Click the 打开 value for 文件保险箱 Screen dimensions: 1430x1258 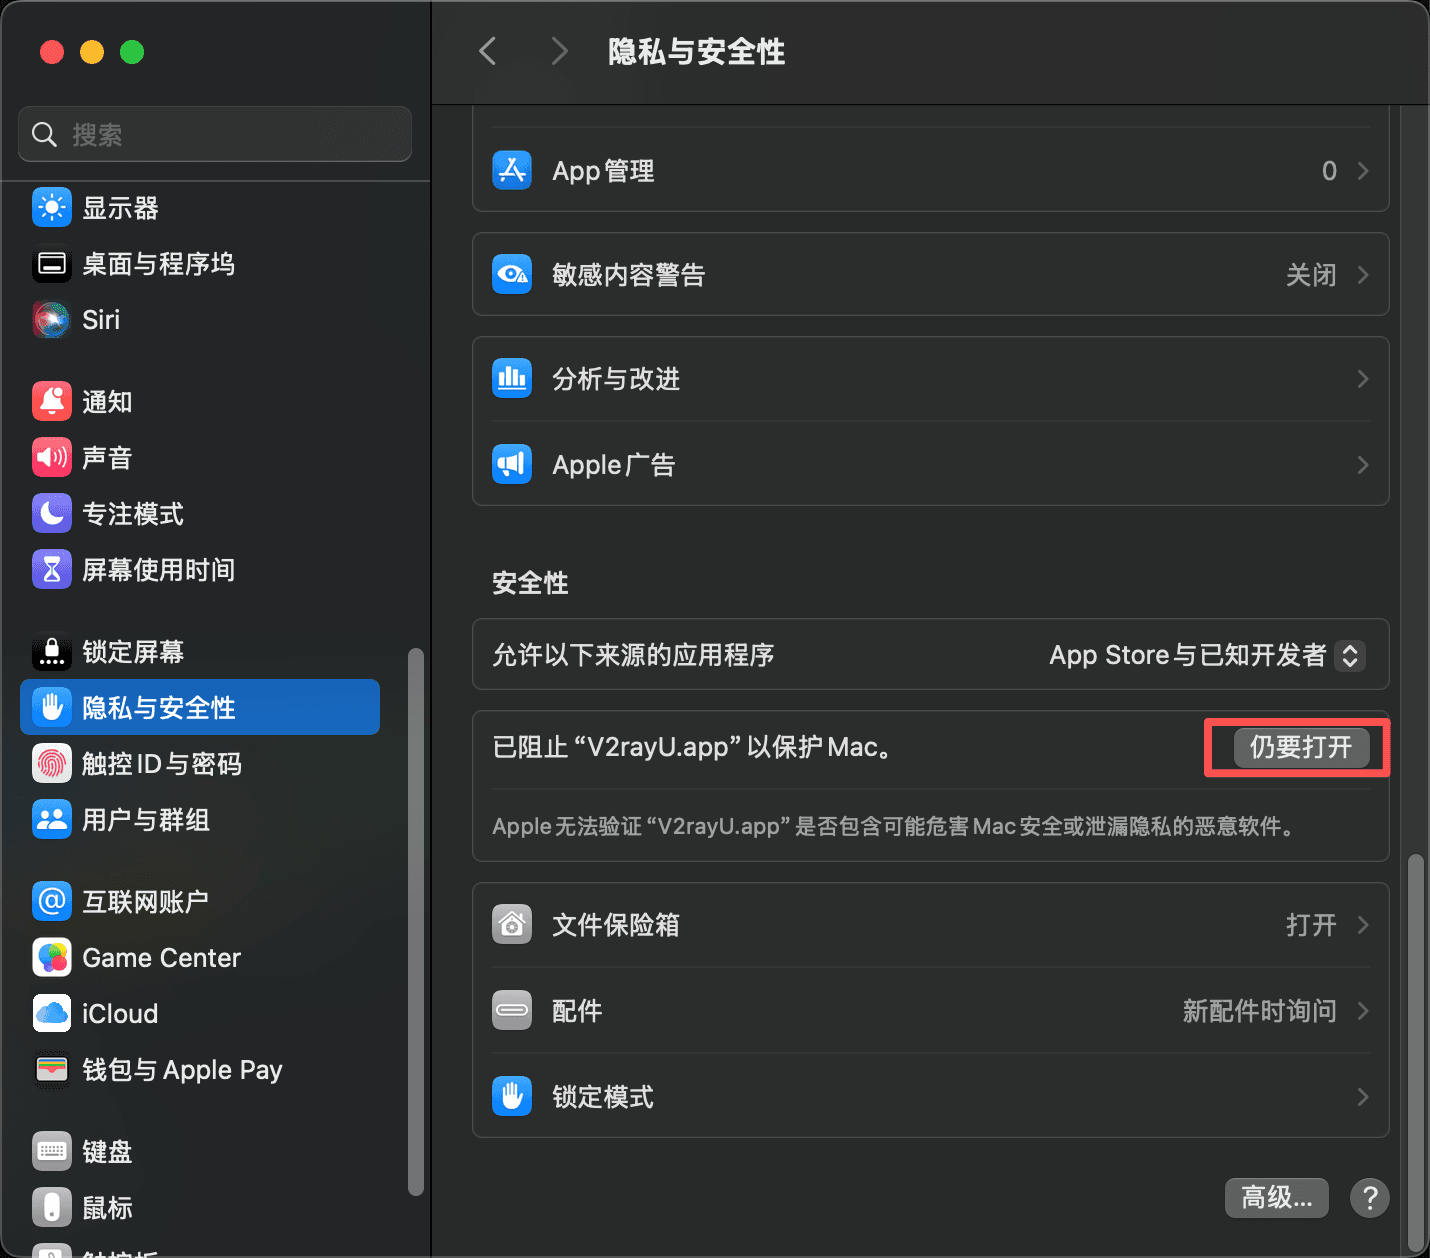coord(1311,925)
